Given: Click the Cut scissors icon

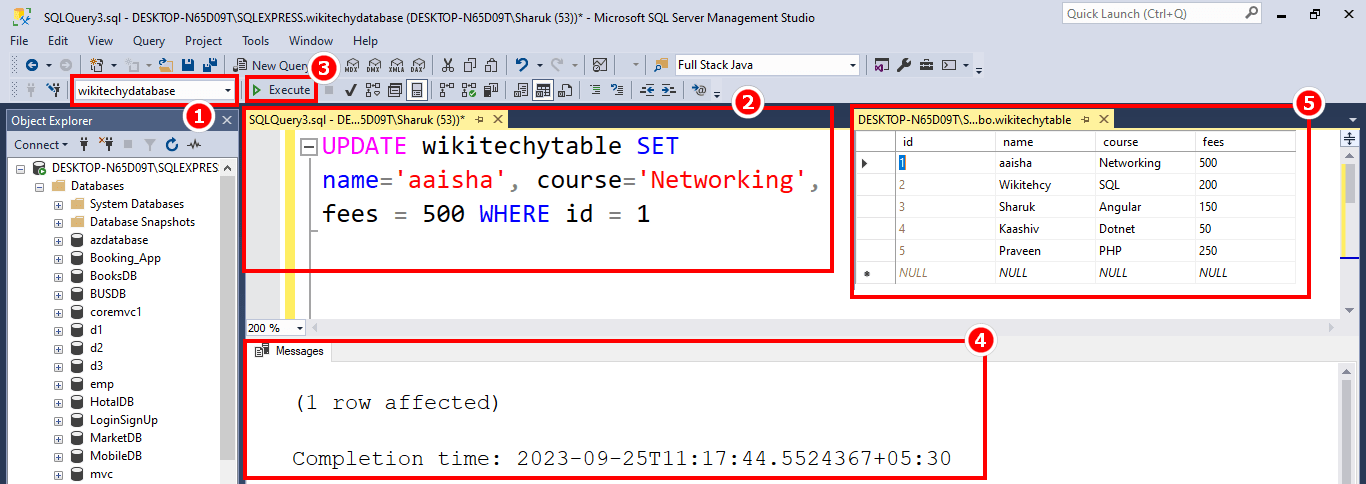Looking at the screenshot, I should tap(448, 65).
